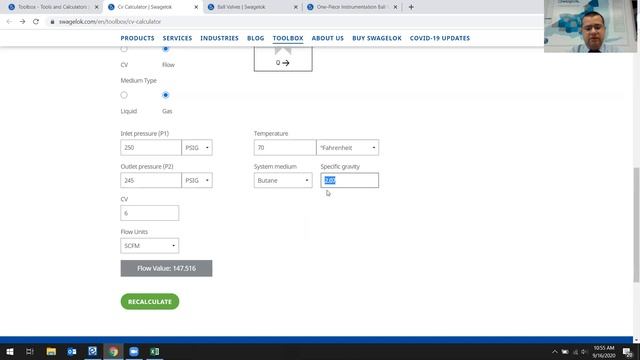Select the Liquid medium type radio button

point(124,95)
